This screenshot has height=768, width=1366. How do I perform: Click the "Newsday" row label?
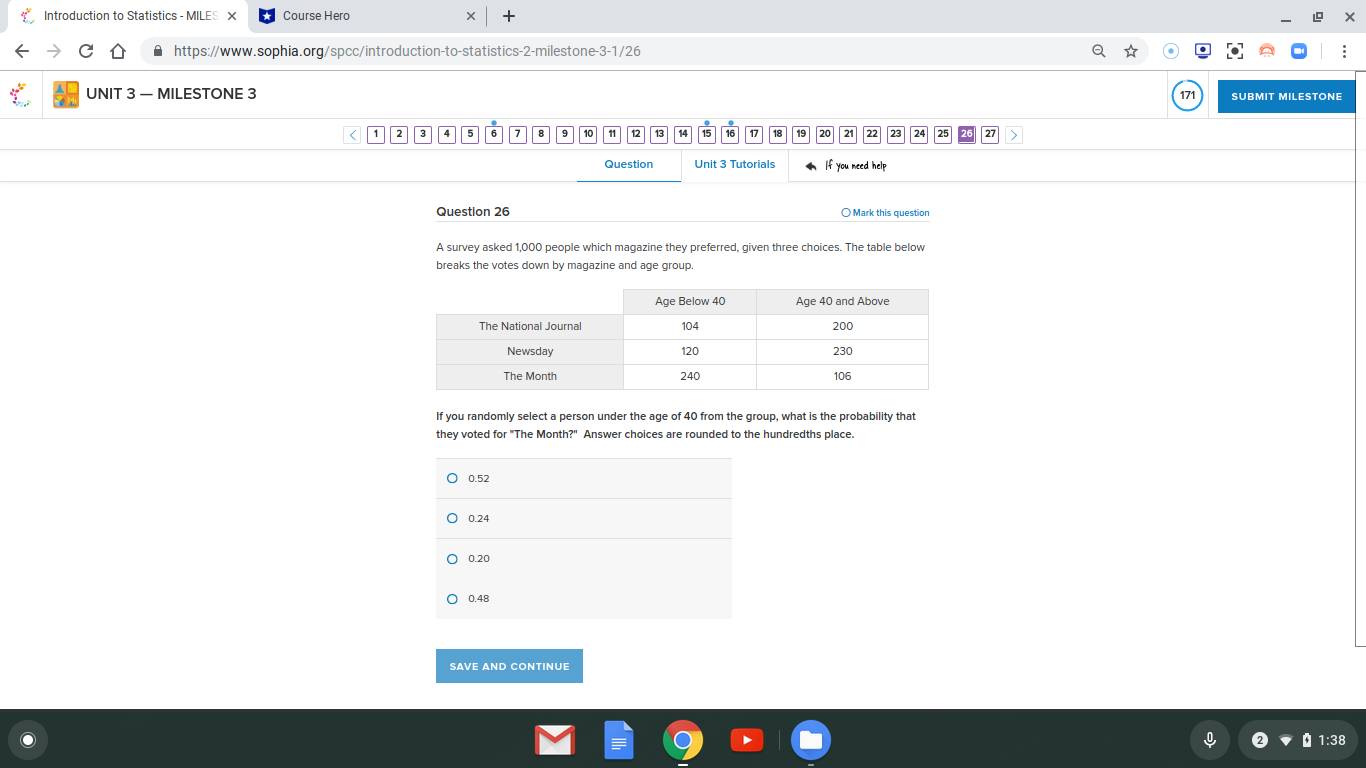pos(530,351)
